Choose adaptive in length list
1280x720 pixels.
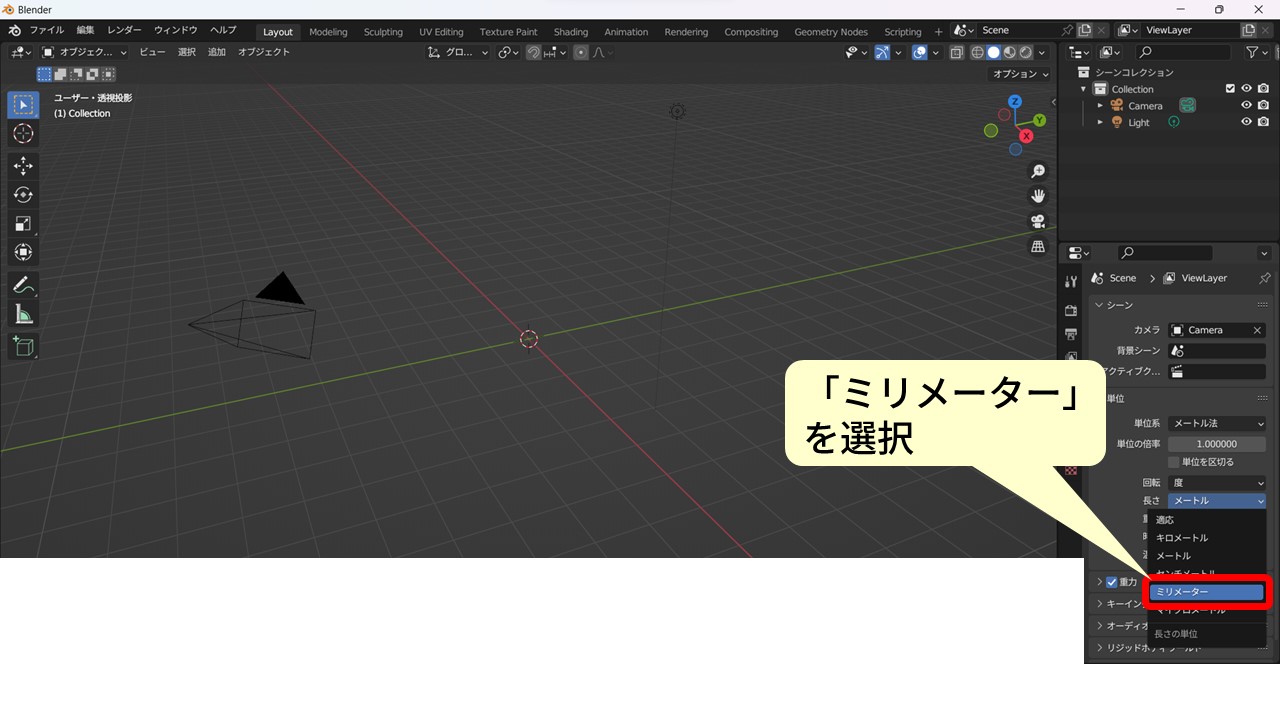(x=1207, y=520)
